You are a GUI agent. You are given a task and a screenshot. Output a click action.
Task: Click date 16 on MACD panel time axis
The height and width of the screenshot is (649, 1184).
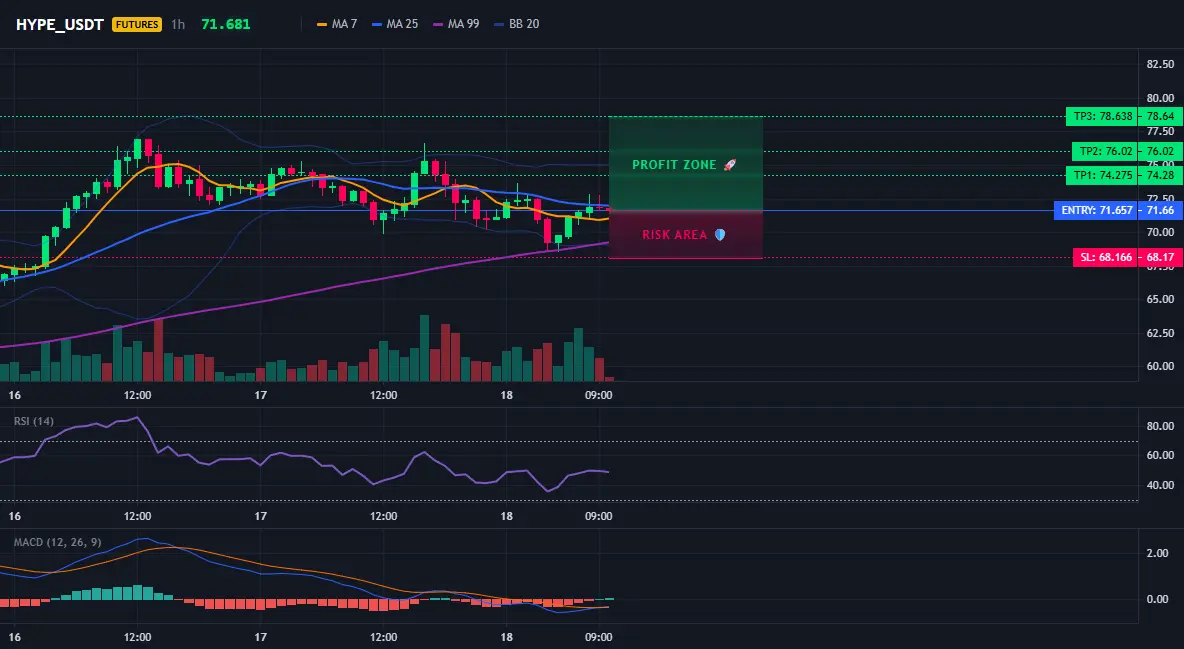tap(14, 637)
